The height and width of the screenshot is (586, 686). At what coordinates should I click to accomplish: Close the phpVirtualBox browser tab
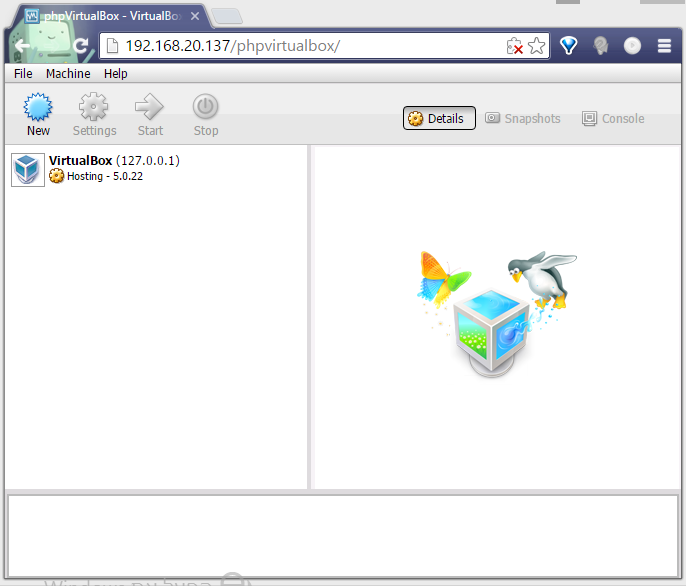coord(195,16)
